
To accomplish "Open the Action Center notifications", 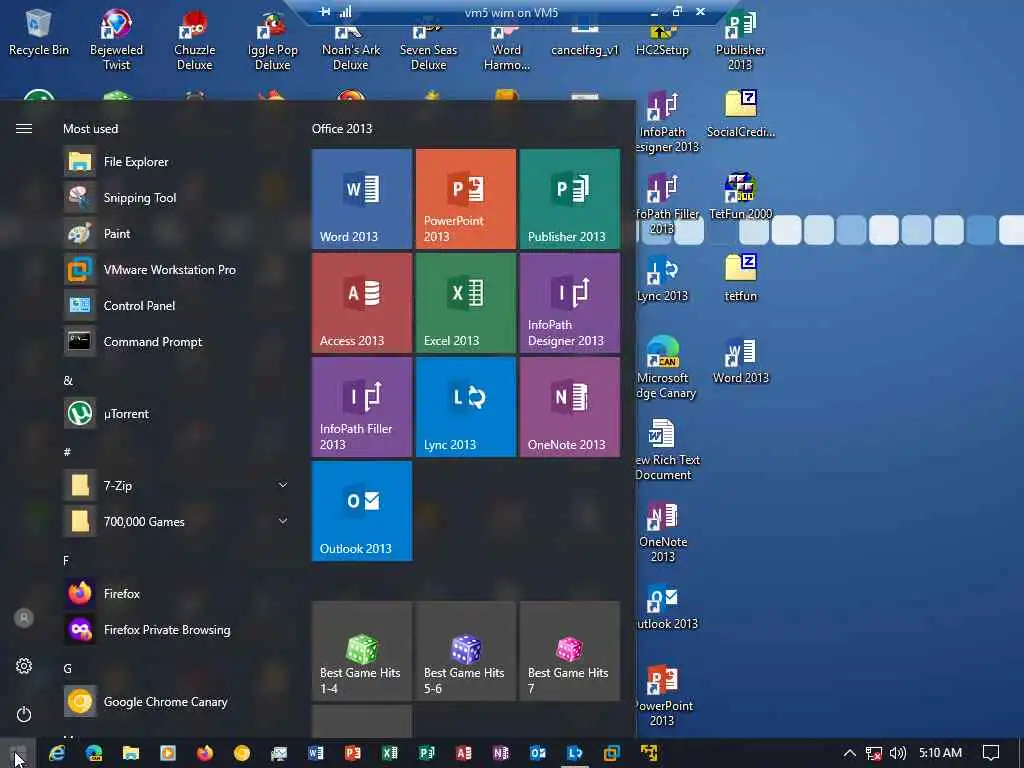I will 991,753.
